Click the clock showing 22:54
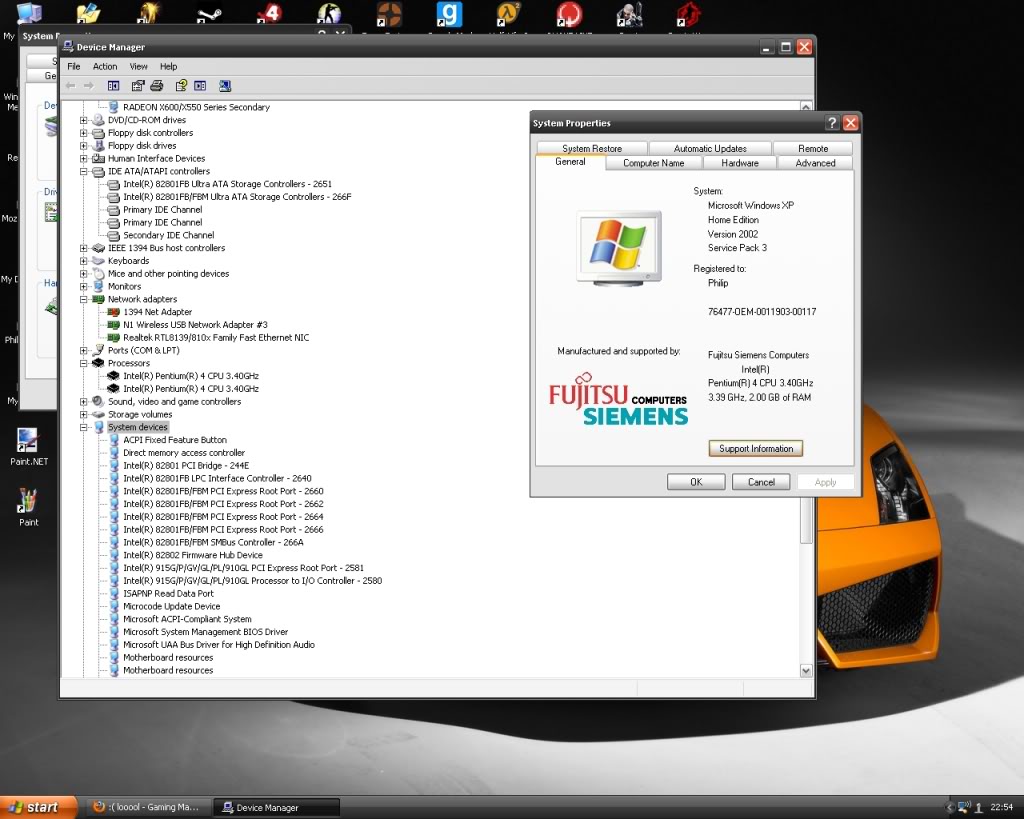 point(1001,807)
